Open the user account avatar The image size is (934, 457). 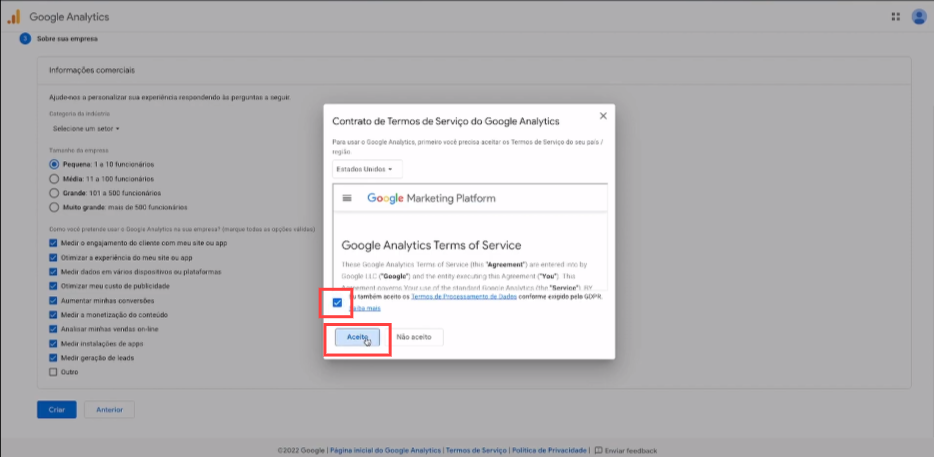[918, 17]
